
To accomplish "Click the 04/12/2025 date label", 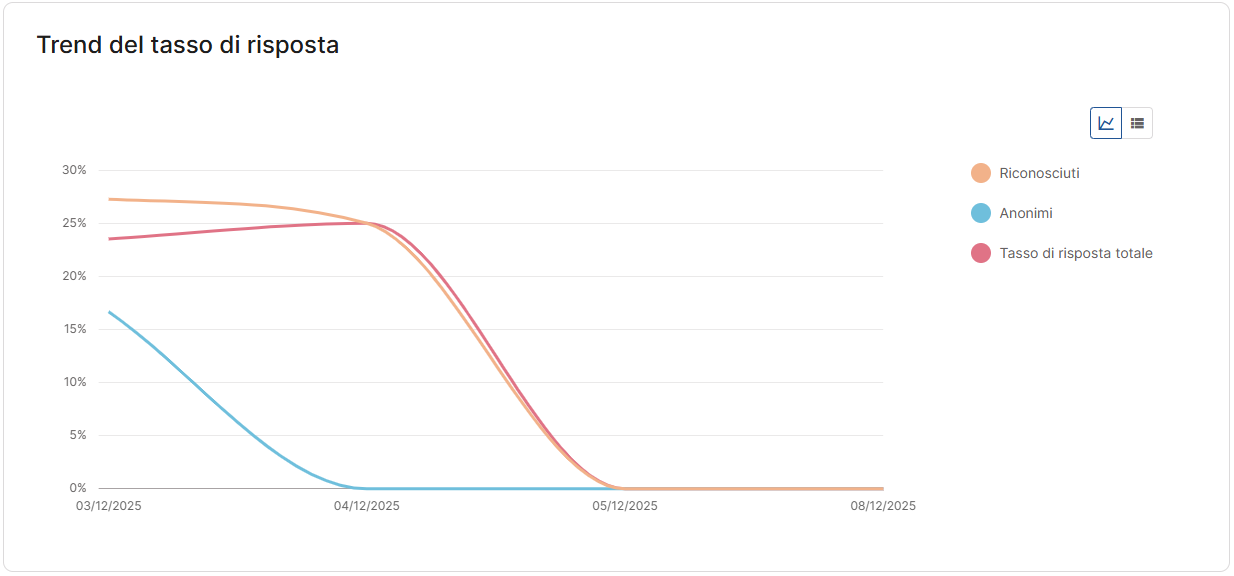I will (x=367, y=506).
